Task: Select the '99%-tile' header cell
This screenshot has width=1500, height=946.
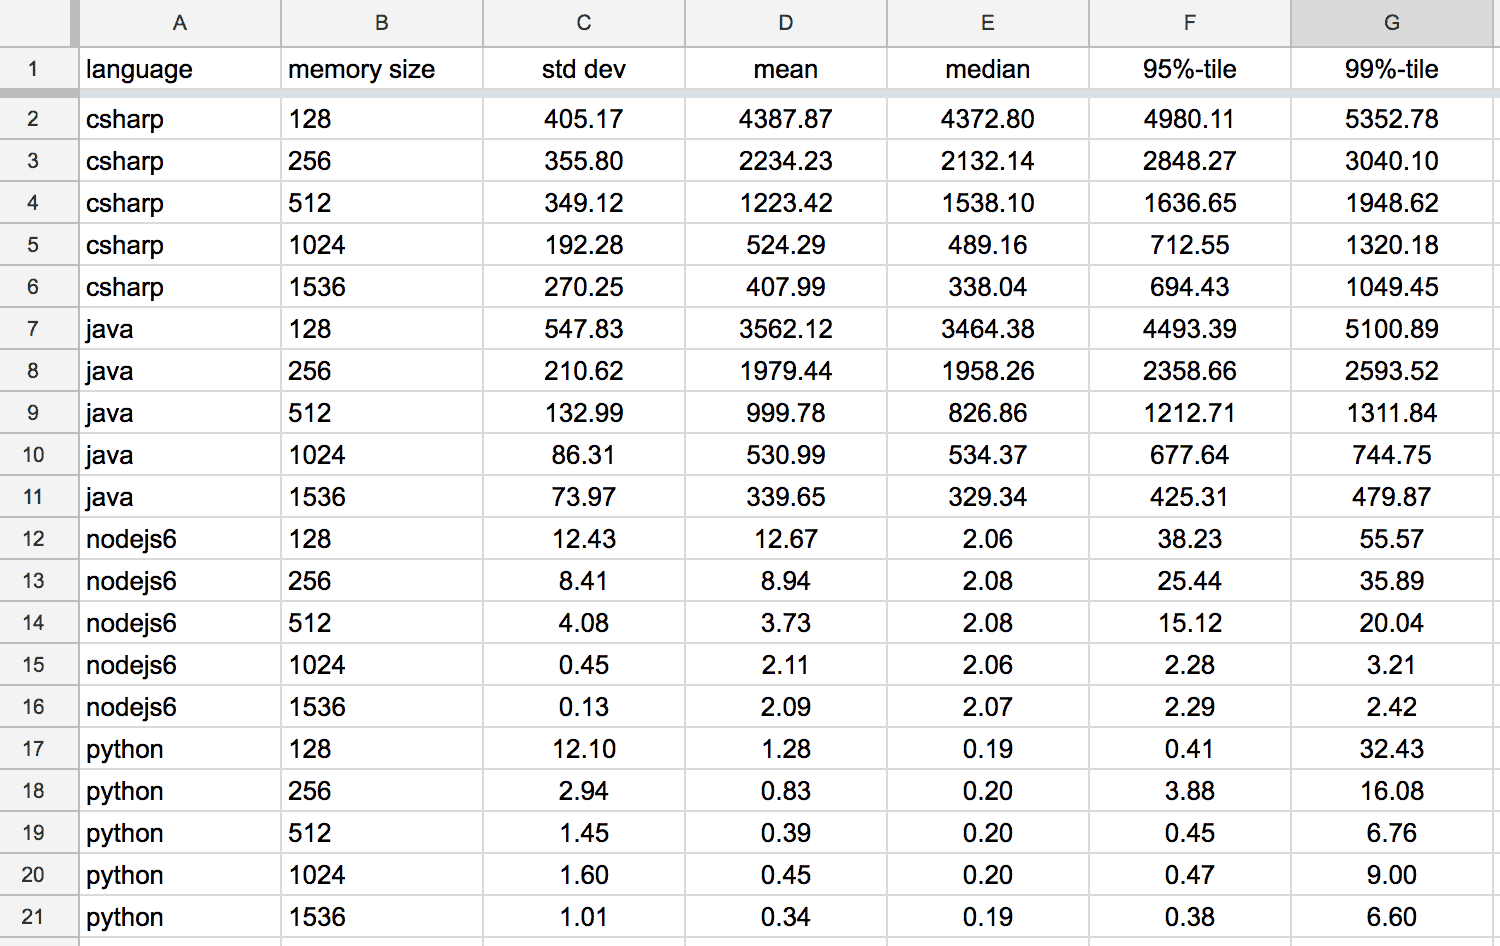Action: point(1391,69)
